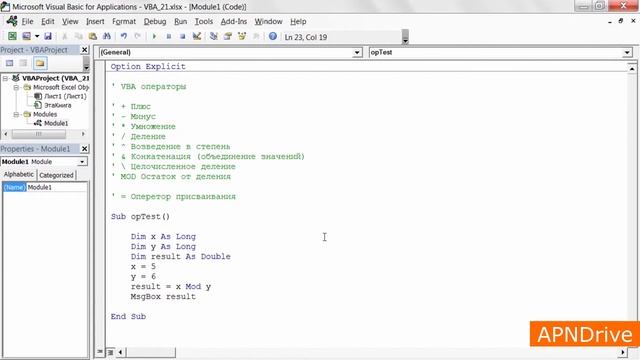Viewport: 640px width, 360px height.
Task: Click the Break pause icon
Action: point(169,36)
